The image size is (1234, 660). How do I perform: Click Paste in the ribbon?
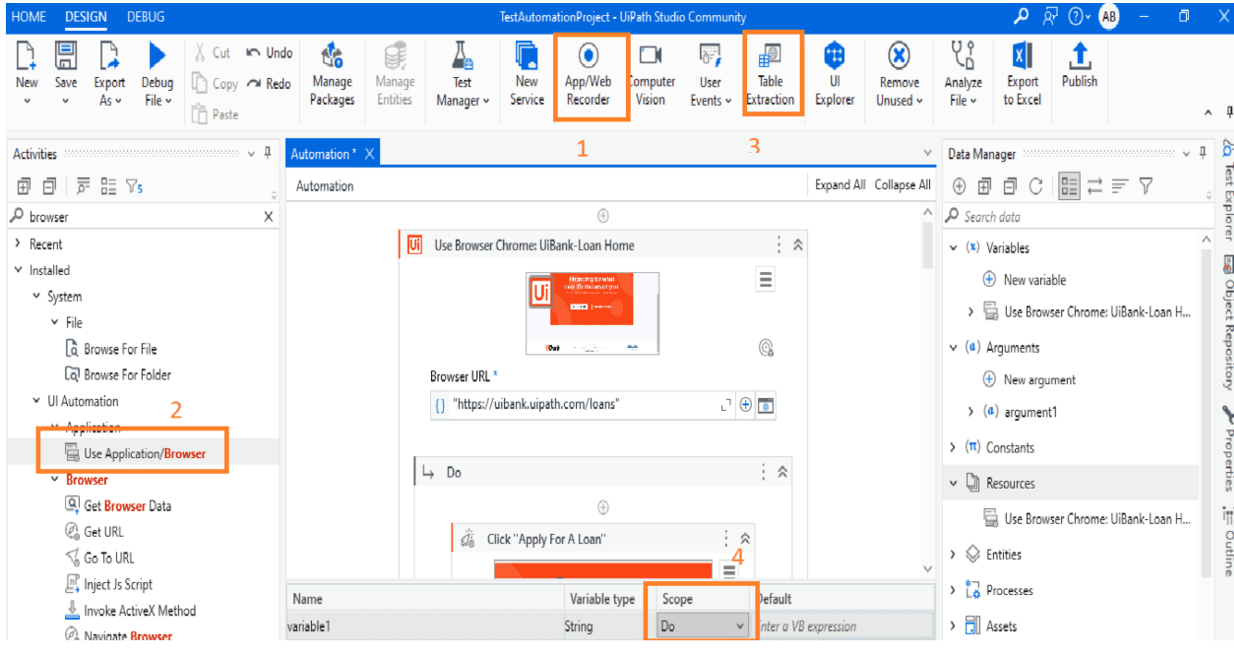215,114
